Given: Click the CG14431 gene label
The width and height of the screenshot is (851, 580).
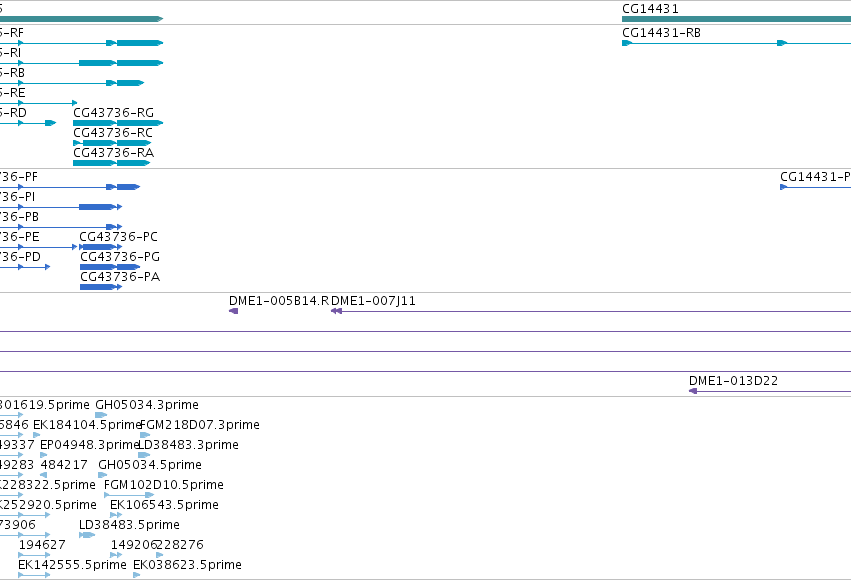Looking at the screenshot, I should point(650,9).
